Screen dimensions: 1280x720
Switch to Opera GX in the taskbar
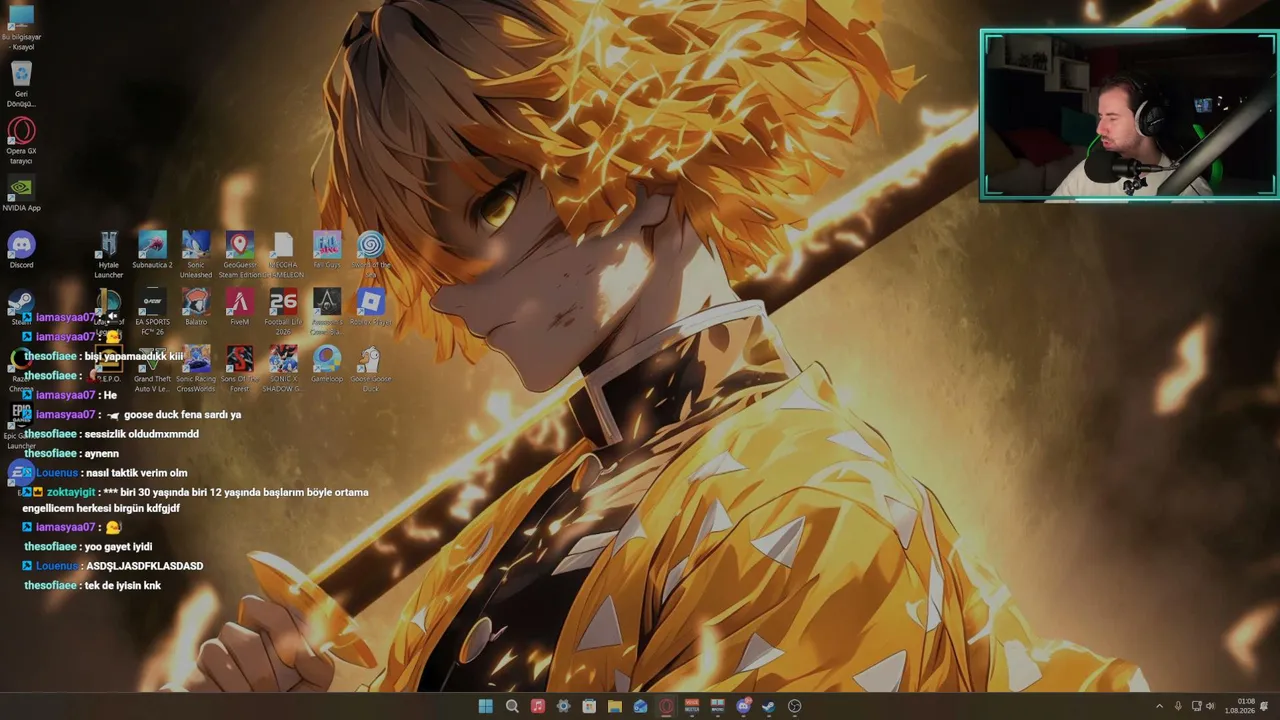pyautogui.click(x=666, y=706)
